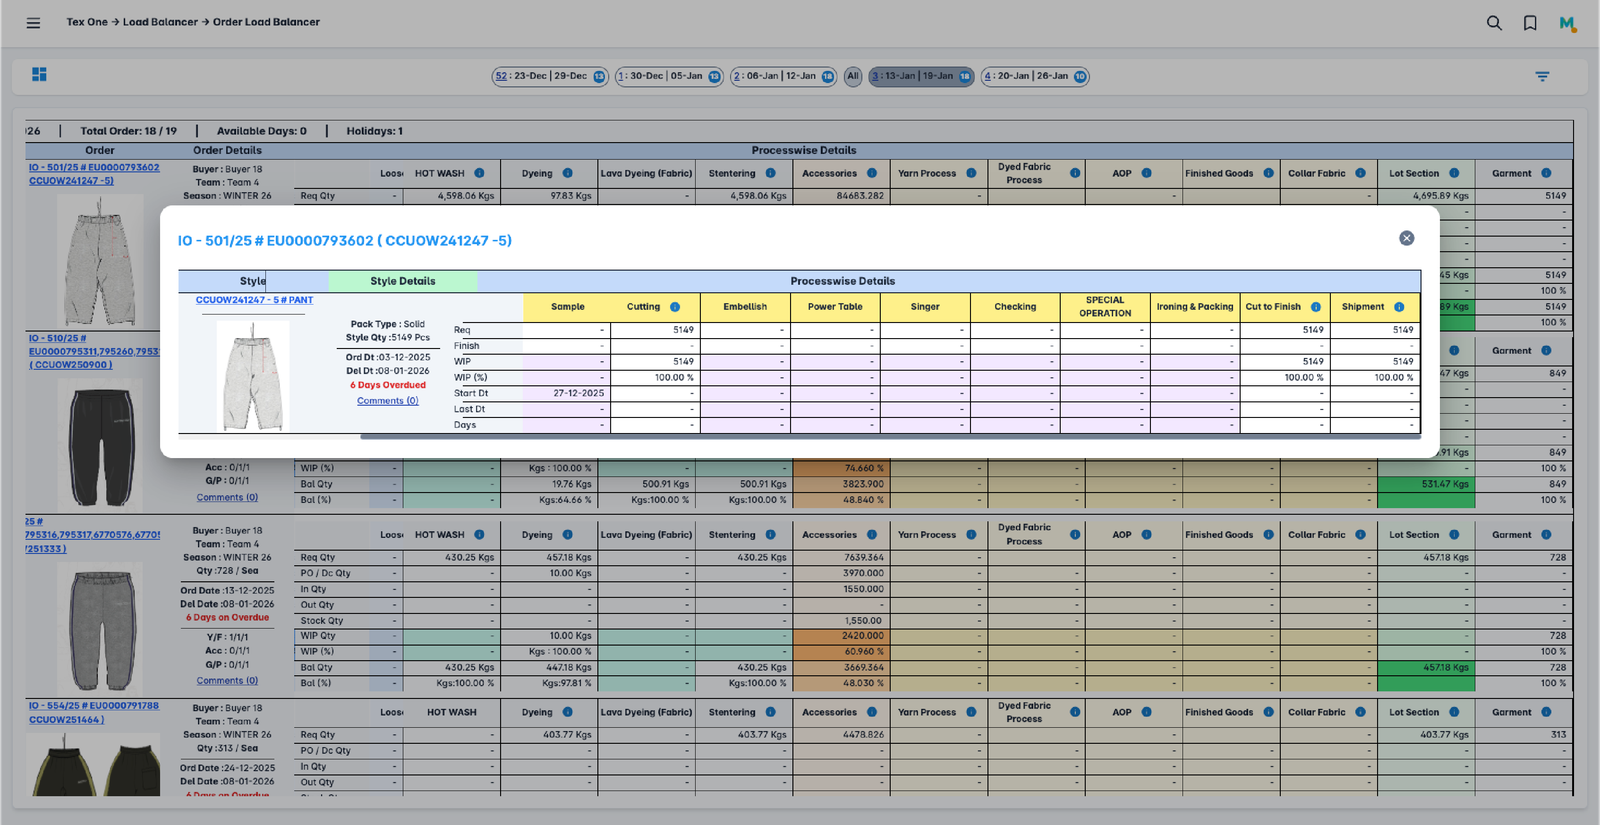
Task: Select the All weeks chip
Action: click(852, 76)
